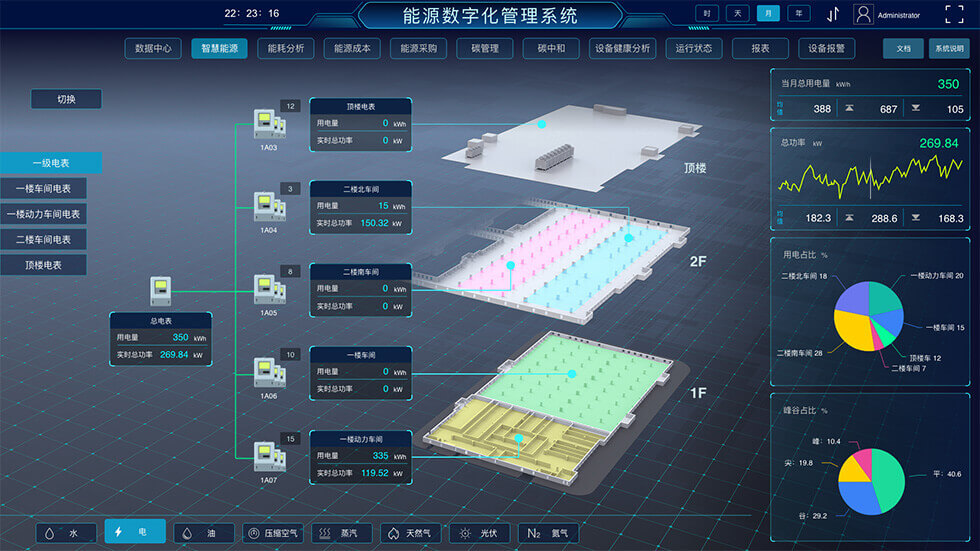
Task: Open the Administrator user avatar icon
Action: pyautogui.click(x=863, y=14)
